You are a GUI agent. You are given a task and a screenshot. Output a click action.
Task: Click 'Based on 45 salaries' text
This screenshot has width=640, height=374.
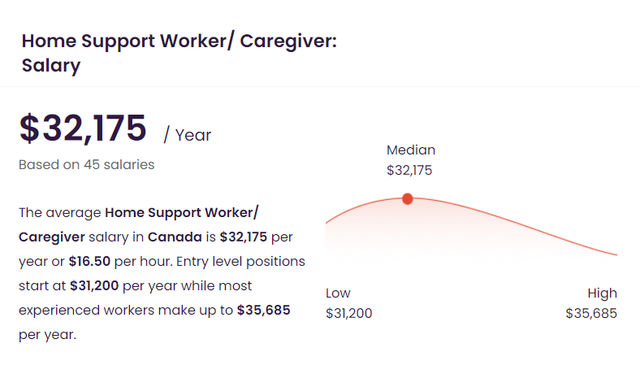tap(87, 165)
